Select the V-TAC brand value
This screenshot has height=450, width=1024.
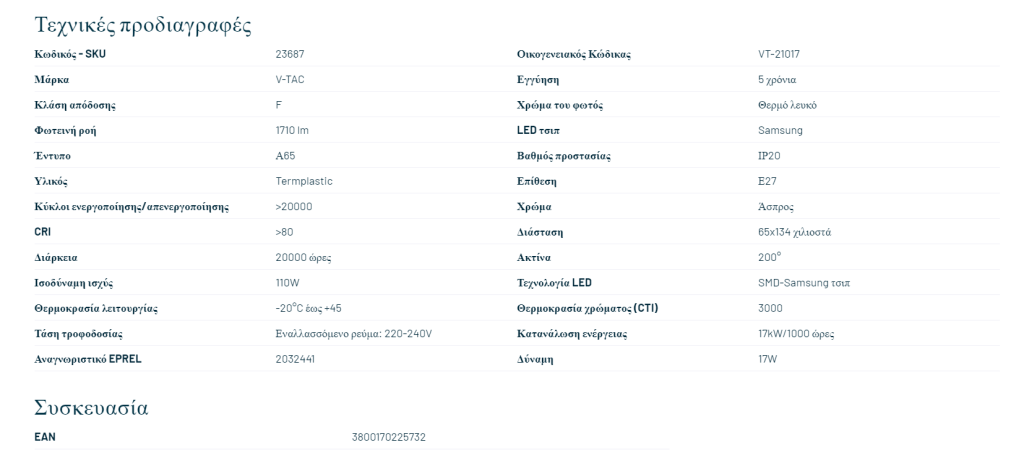291,79
